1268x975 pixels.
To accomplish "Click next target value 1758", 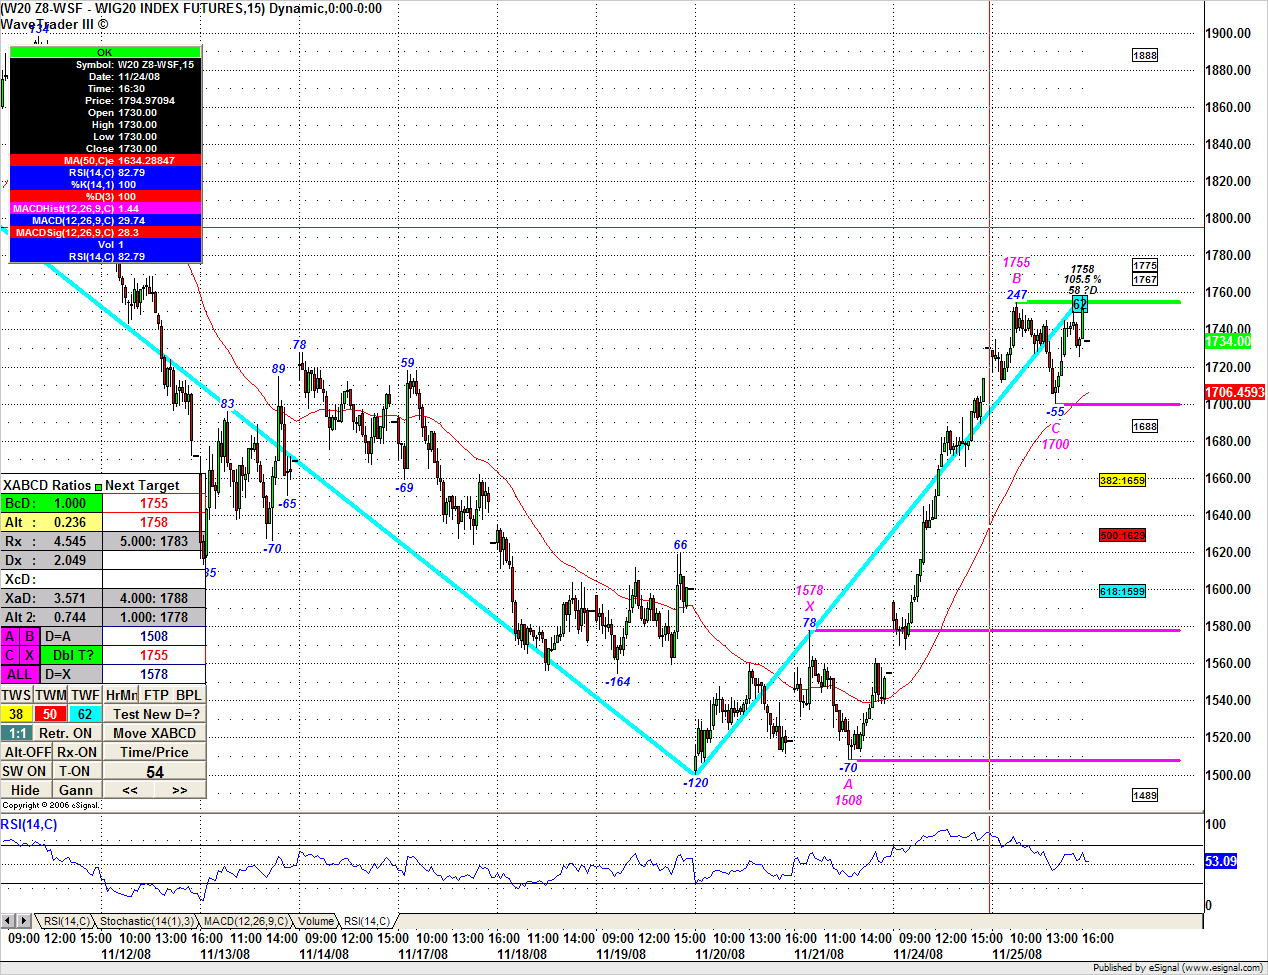I will pyautogui.click(x=154, y=522).
